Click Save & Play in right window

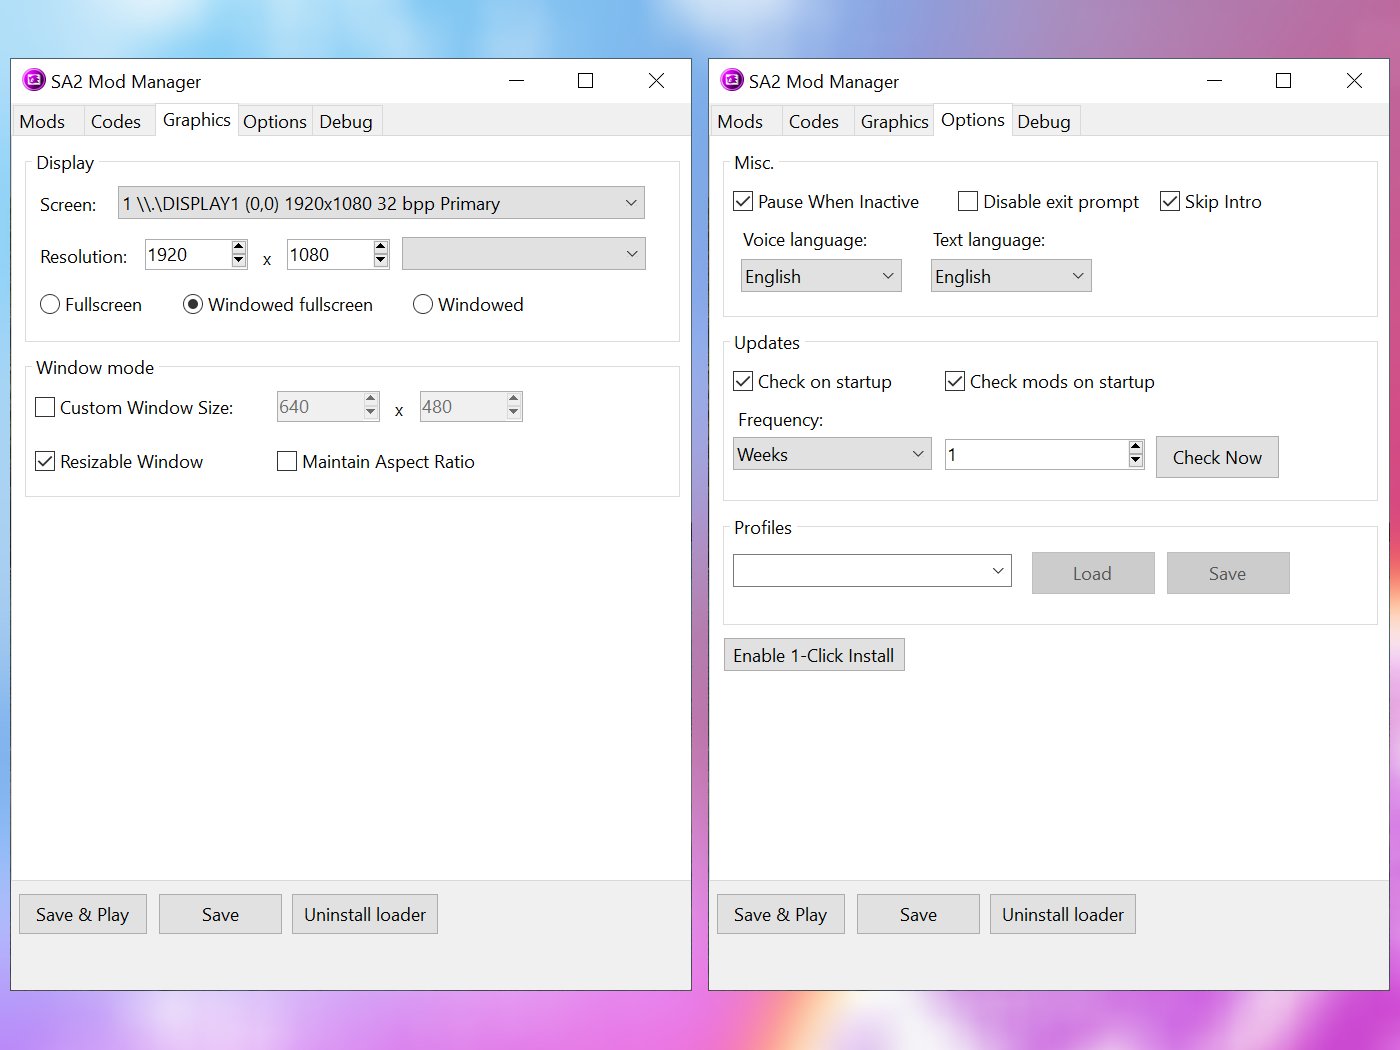click(x=781, y=914)
